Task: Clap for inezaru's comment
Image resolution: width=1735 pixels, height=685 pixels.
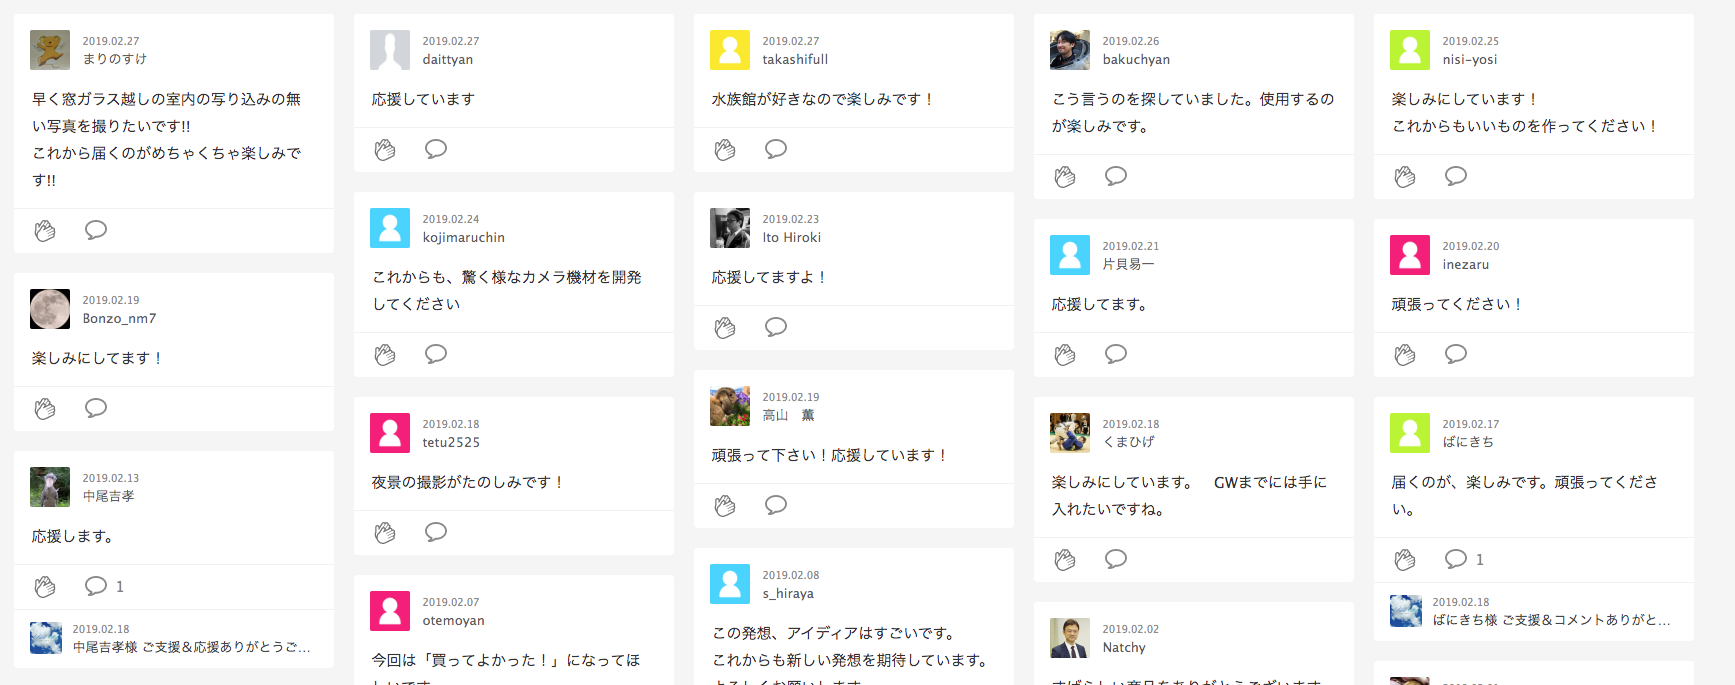Action: pos(1405,355)
